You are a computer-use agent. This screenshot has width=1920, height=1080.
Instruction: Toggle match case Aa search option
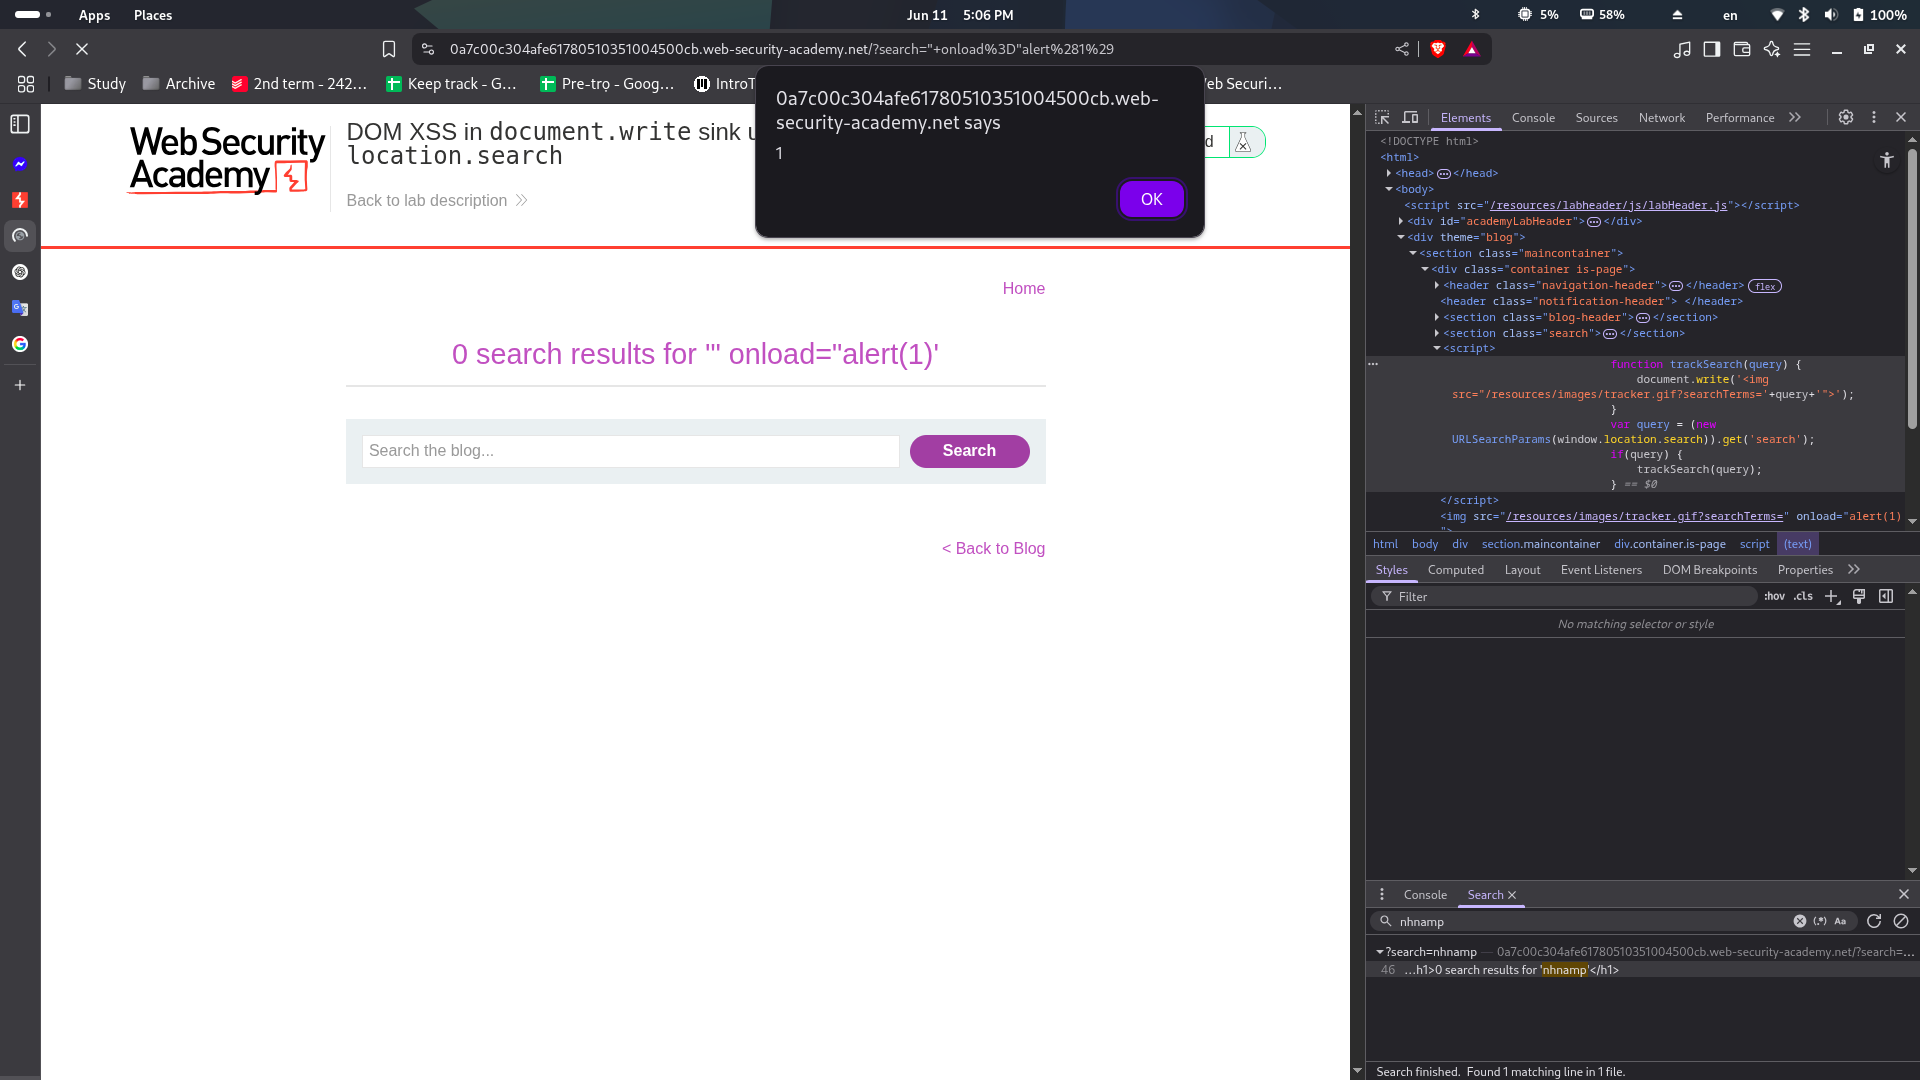1840,921
